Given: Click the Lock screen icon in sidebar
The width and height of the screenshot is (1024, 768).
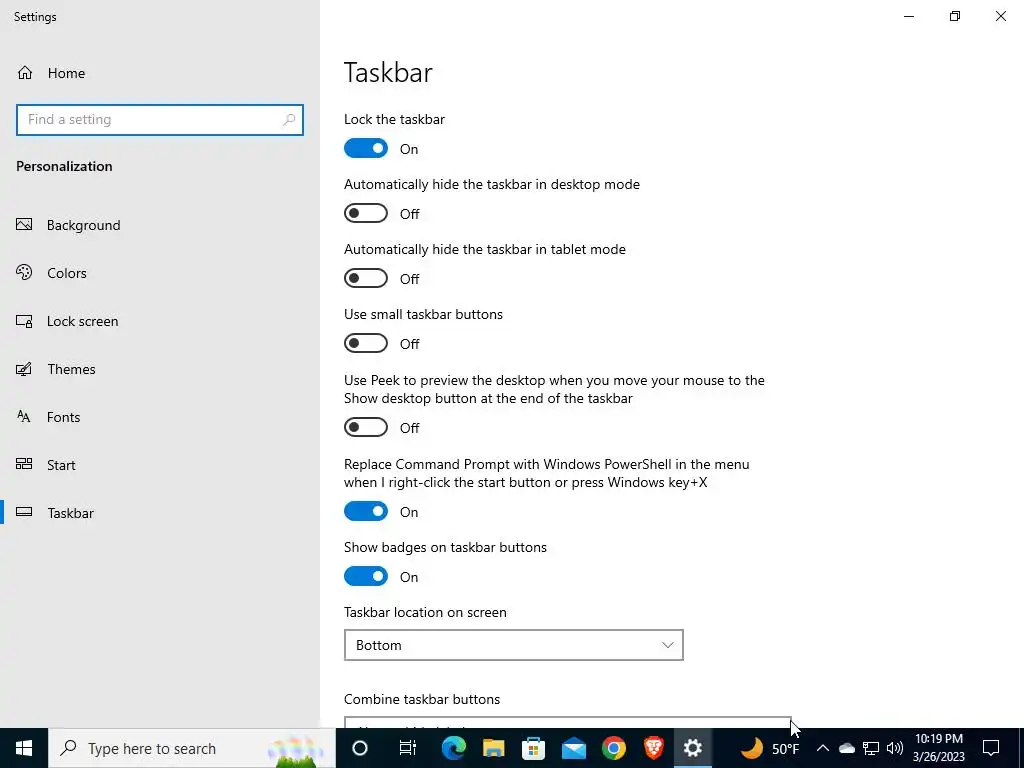Looking at the screenshot, I should point(24,321).
